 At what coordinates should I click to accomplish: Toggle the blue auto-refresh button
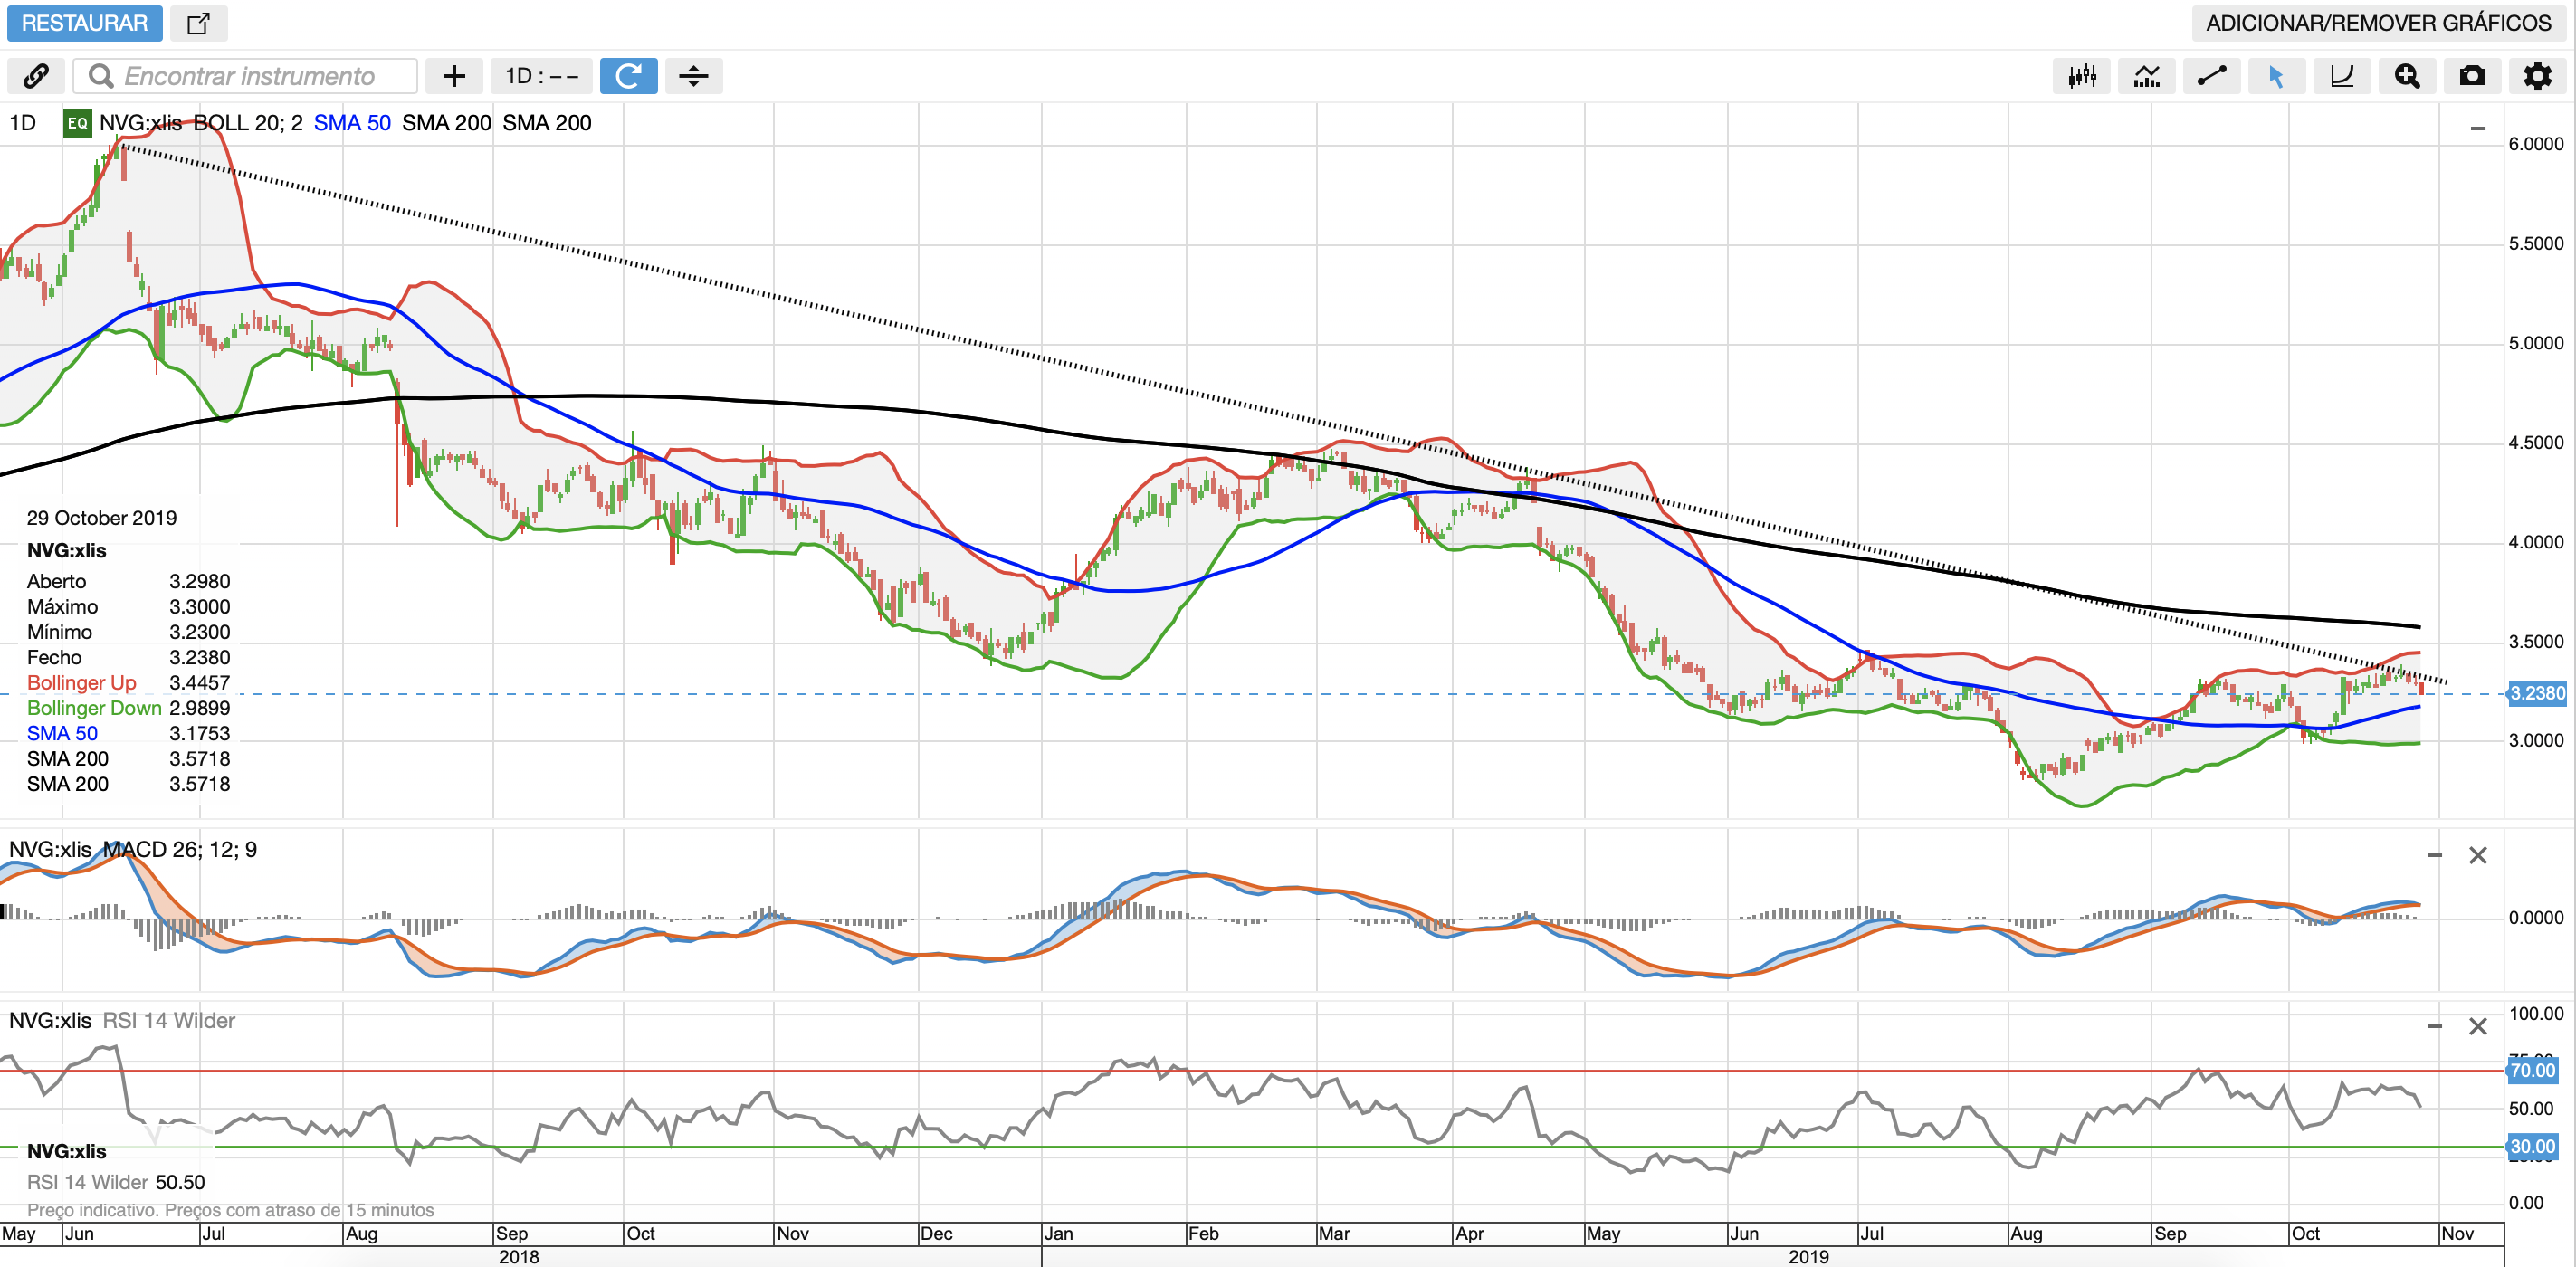coord(628,76)
